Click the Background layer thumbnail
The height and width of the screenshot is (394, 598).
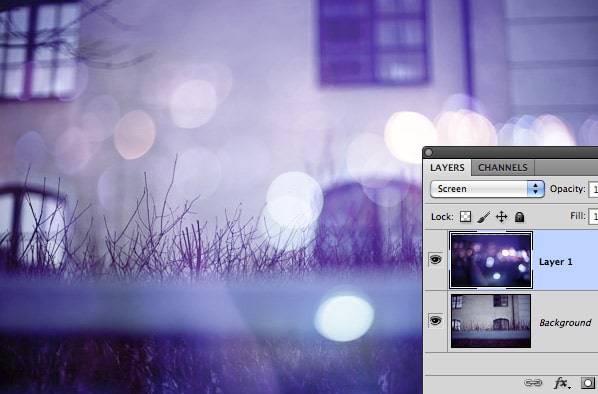[491, 321]
